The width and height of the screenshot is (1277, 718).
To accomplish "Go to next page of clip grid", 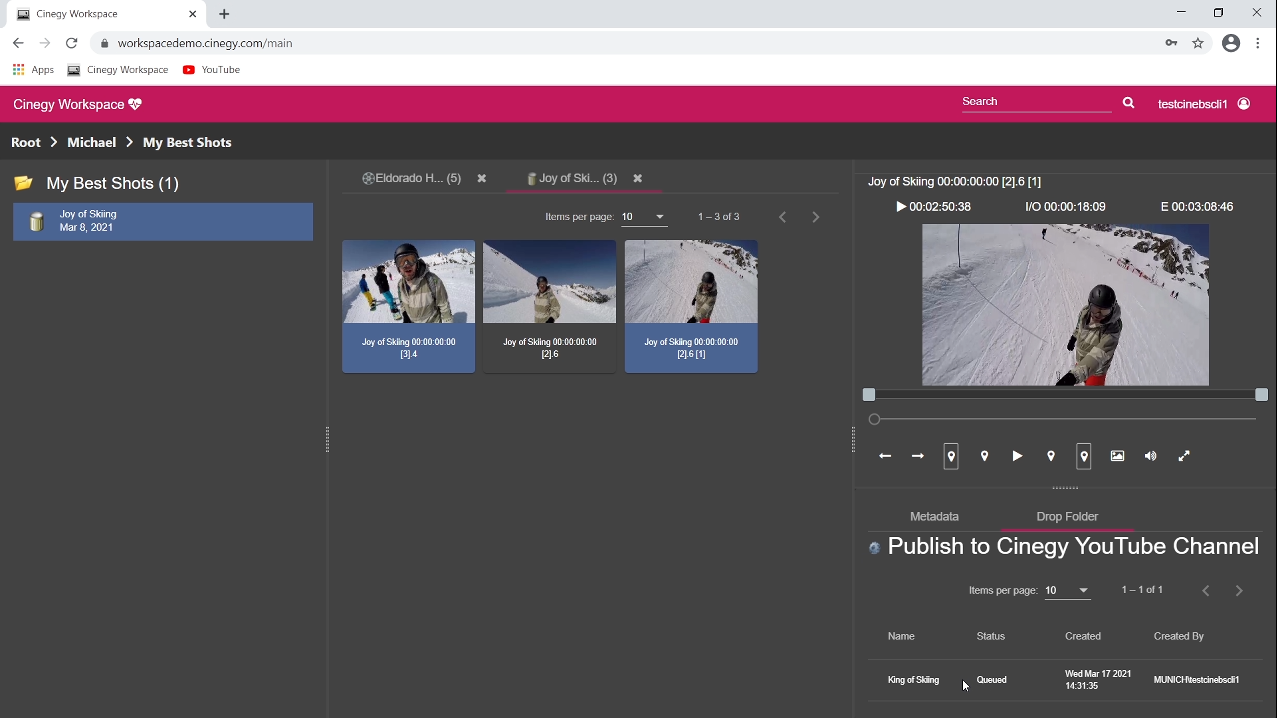I will tap(816, 217).
